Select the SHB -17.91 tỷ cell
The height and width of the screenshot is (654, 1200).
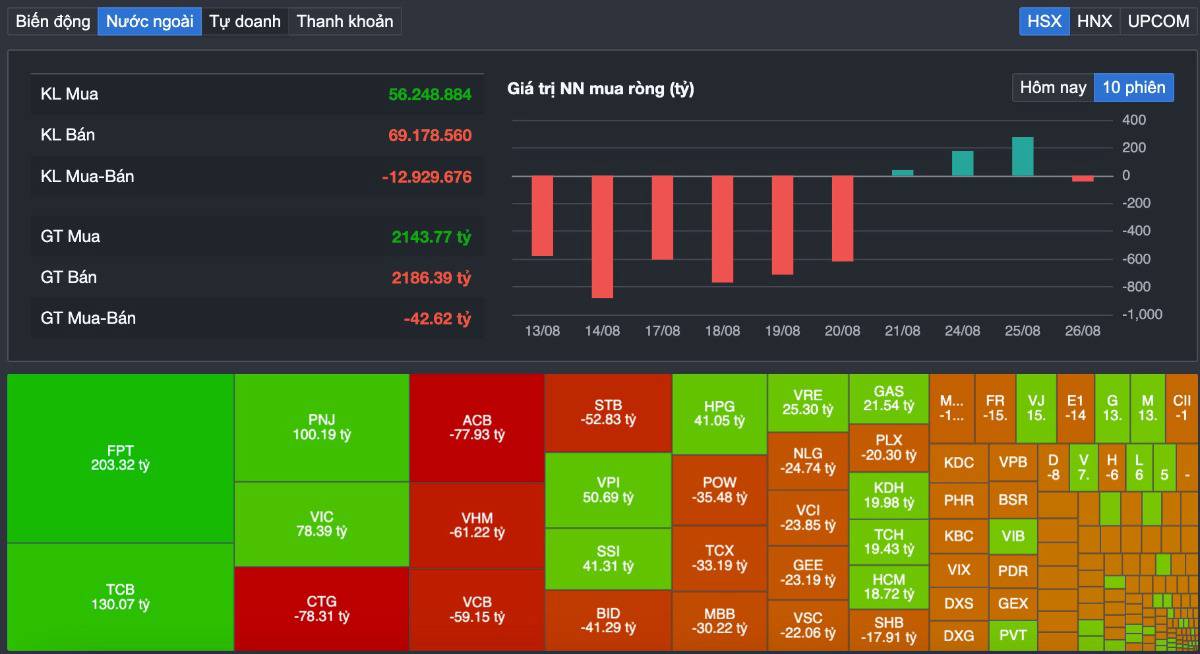pyautogui.click(x=889, y=630)
